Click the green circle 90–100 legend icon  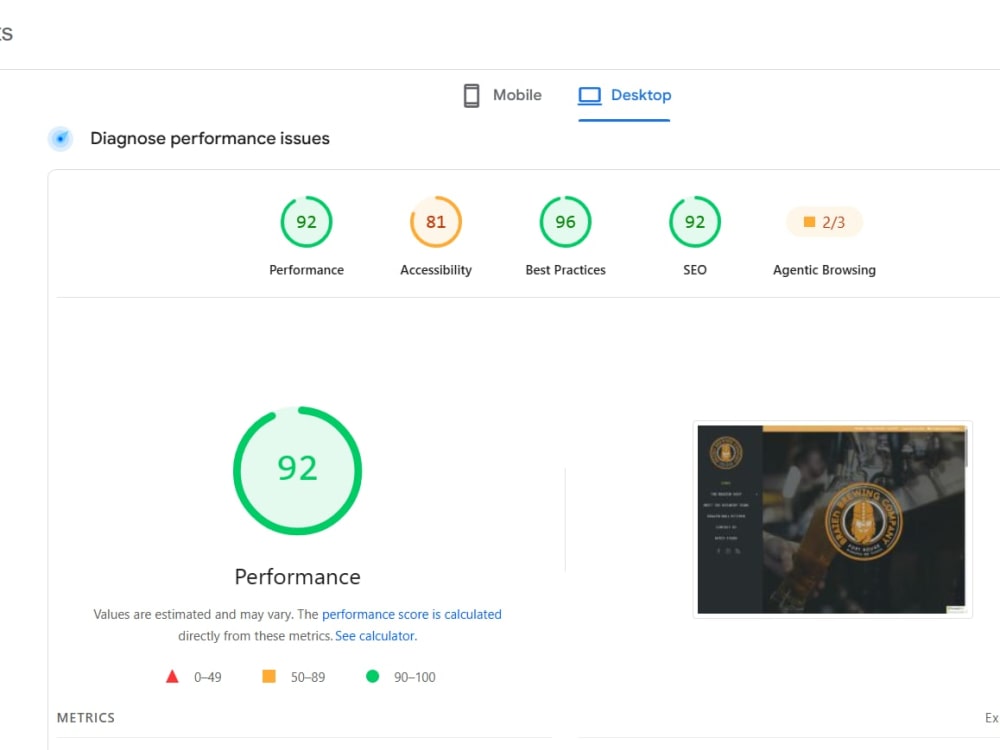[x=372, y=676]
